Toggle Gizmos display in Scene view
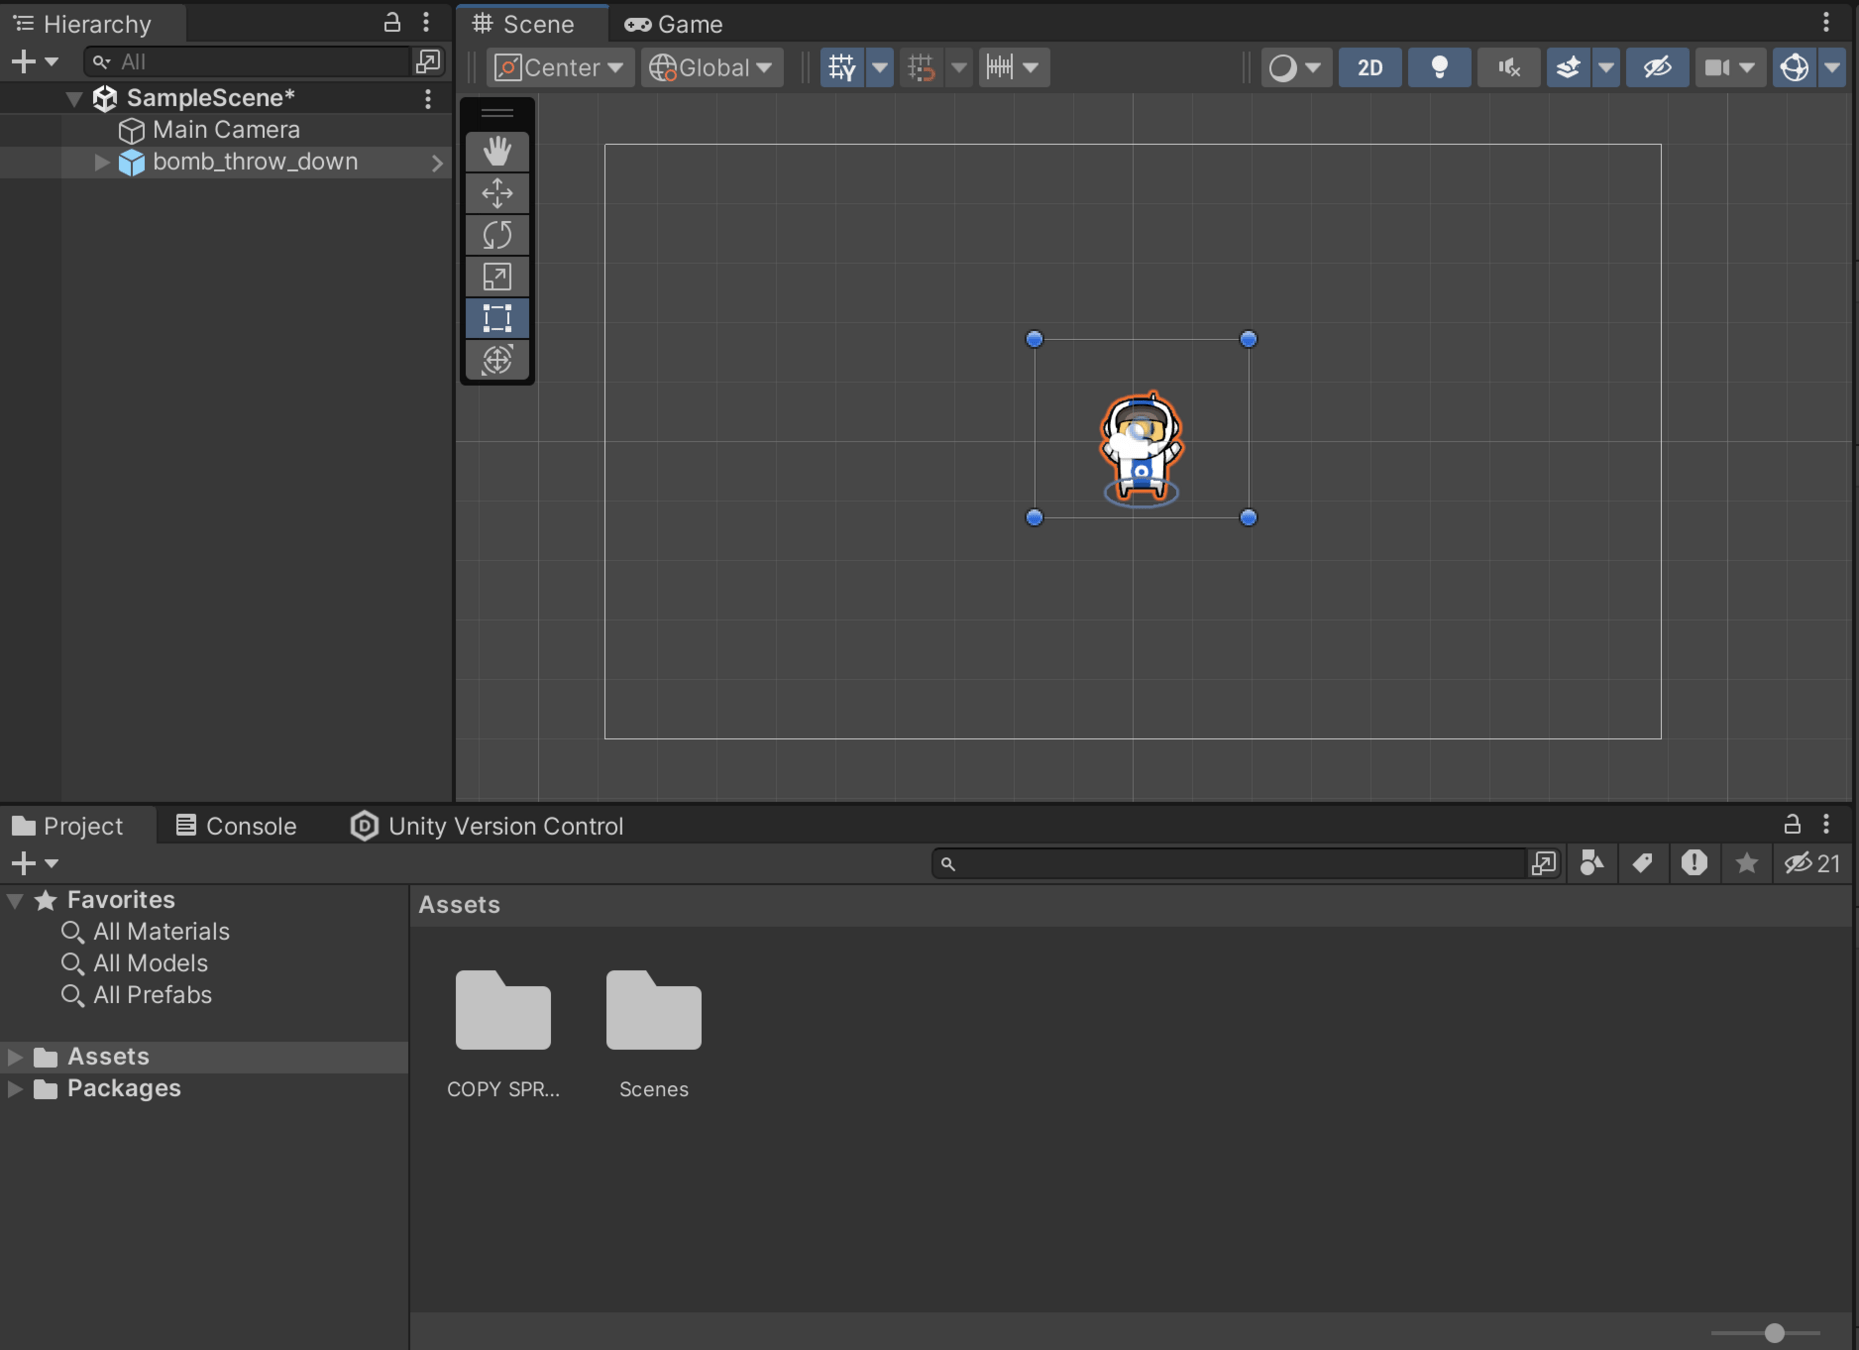Viewport: 1859px width, 1350px height. click(x=1794, y=67)
